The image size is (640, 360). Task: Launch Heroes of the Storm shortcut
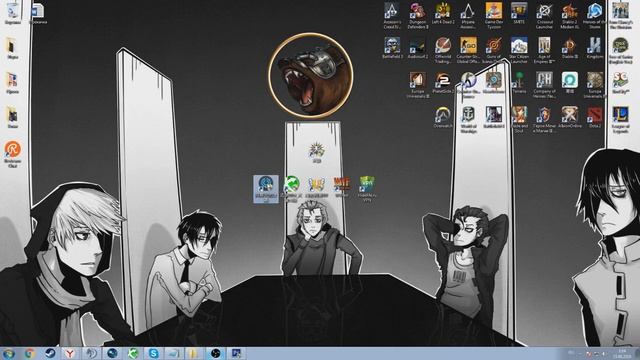point(595,16)
